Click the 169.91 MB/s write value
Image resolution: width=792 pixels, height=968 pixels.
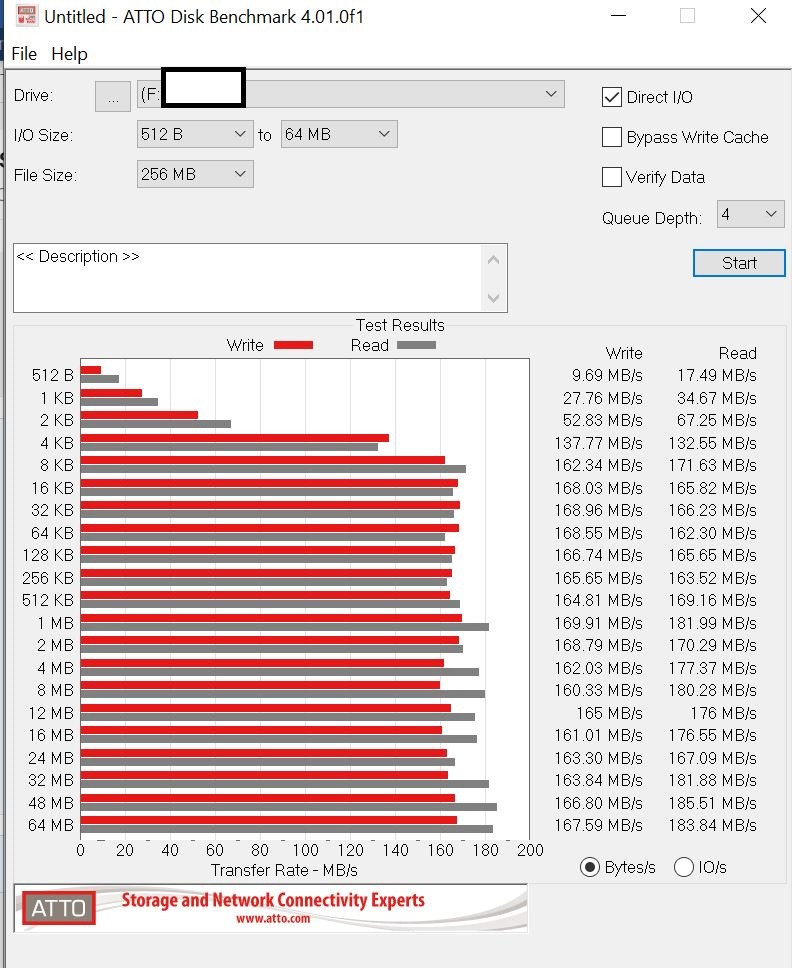(x=598, y=623)
